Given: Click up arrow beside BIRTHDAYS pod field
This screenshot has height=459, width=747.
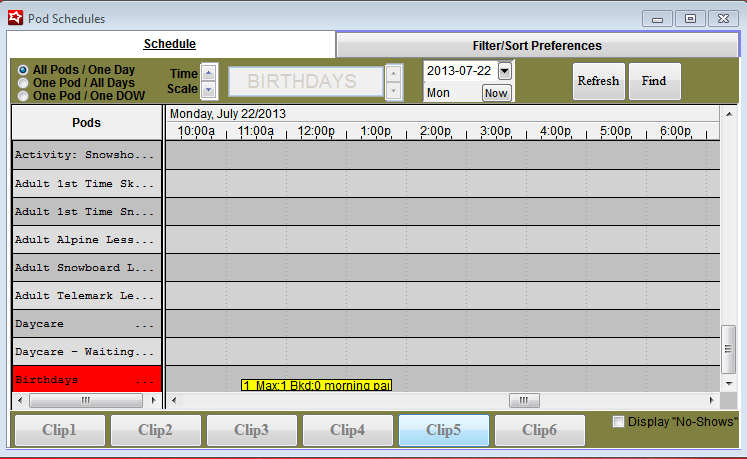Looking at the screenshot, I should (x=394, y=73).
